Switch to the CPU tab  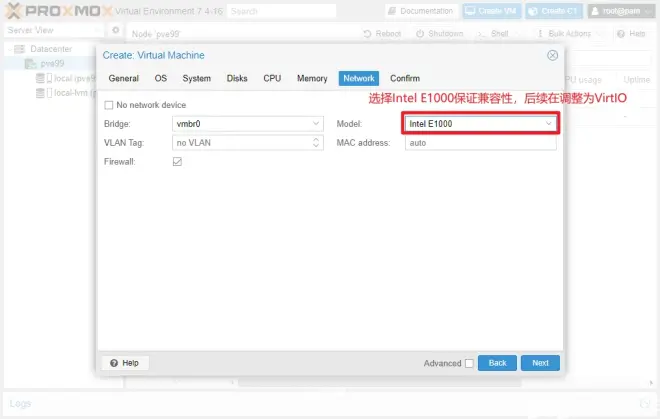pyautogui.click(x=272, y=78)
